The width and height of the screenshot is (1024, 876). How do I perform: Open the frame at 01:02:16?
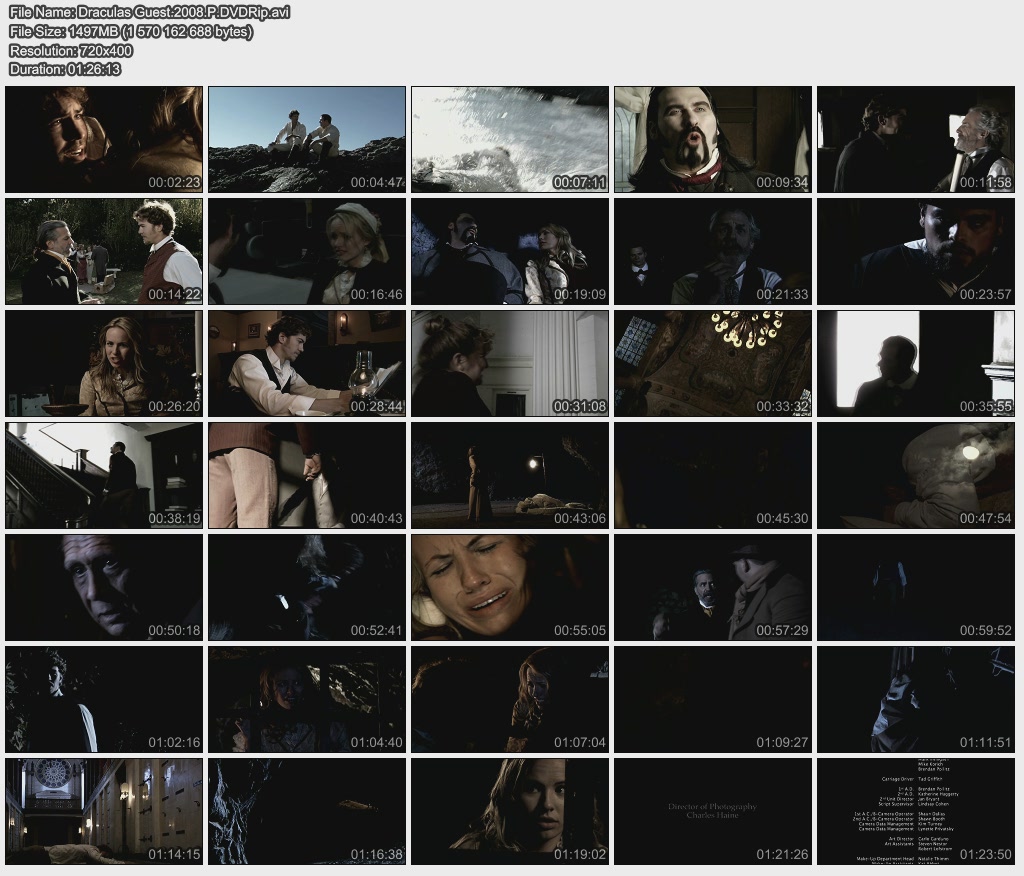(x=104, y=700)
